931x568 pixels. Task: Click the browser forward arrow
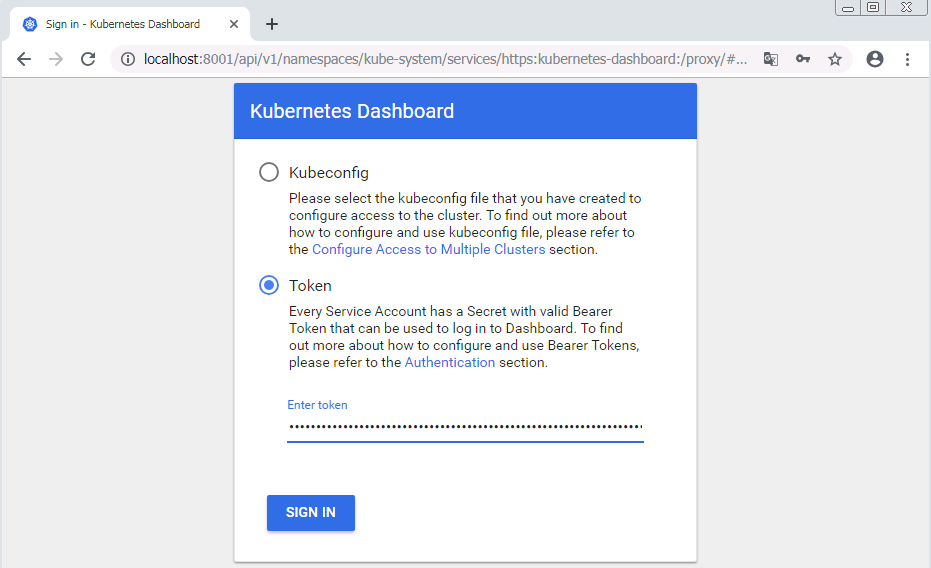[x=56, y=59]
